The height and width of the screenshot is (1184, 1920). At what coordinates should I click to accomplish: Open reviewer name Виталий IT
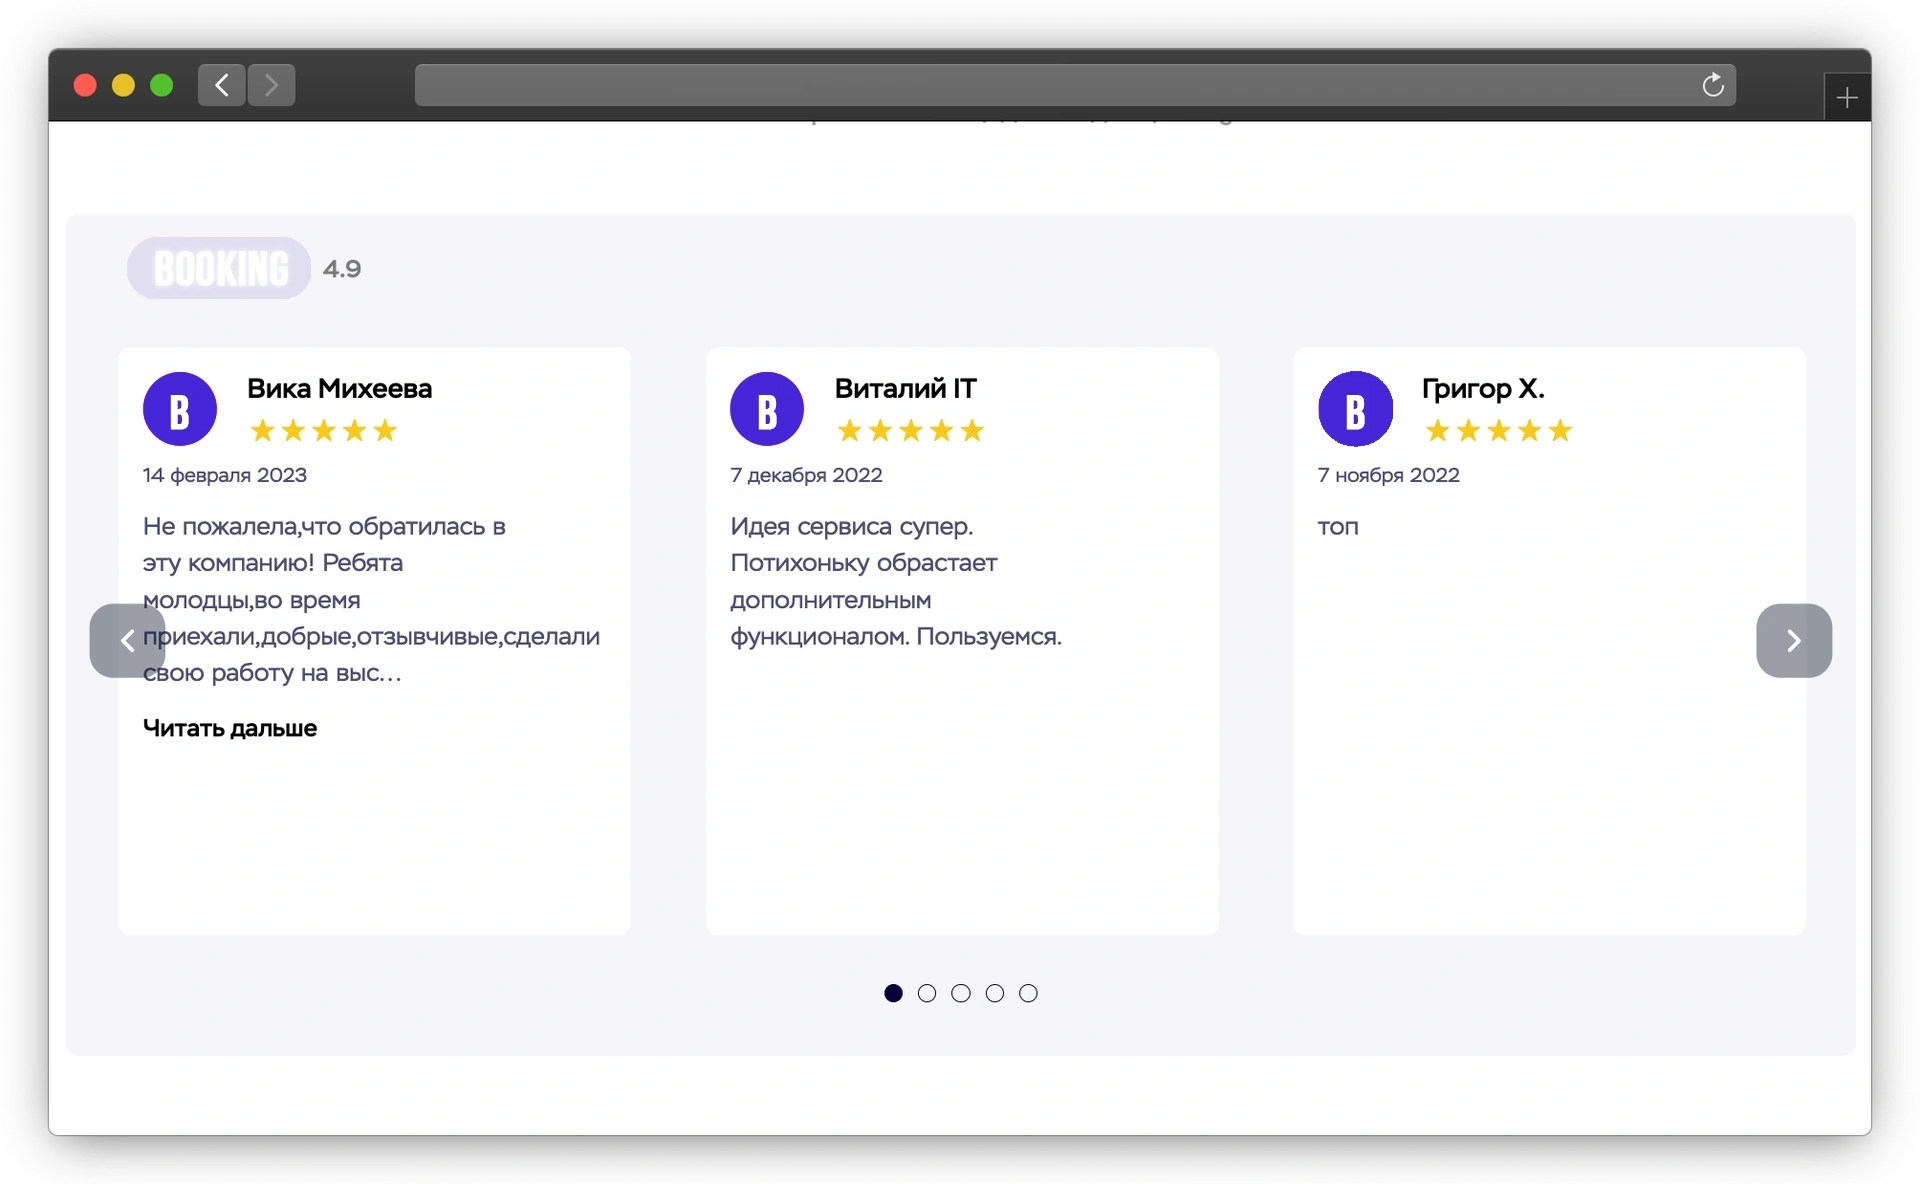pyautogui.click(x=905, y=388)
